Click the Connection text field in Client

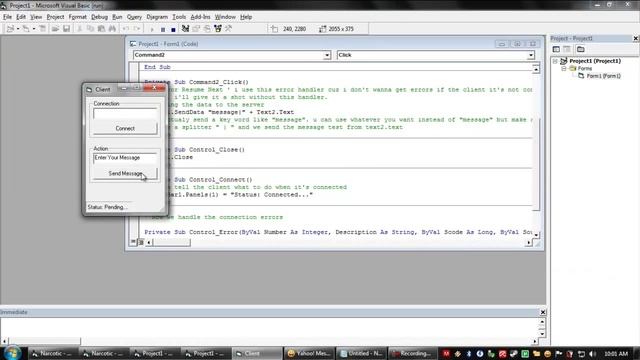(x=125, y=113)
